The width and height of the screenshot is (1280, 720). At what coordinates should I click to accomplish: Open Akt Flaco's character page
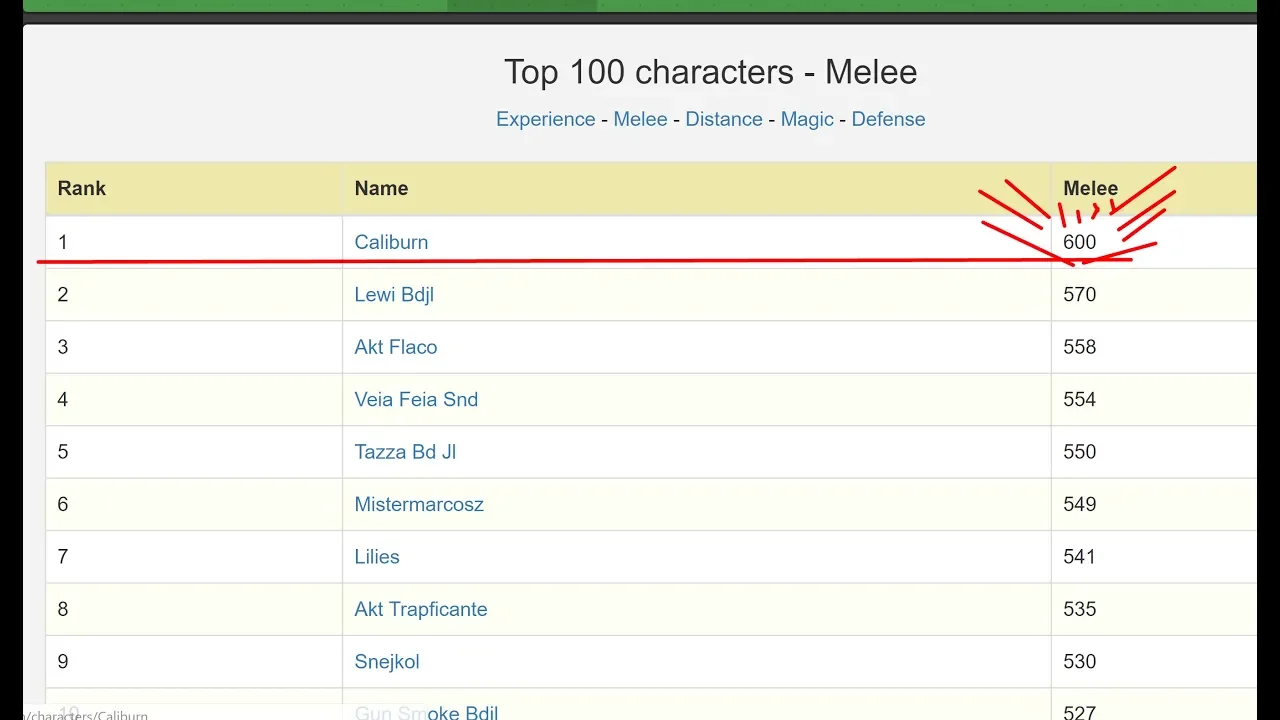click(396, 347)
